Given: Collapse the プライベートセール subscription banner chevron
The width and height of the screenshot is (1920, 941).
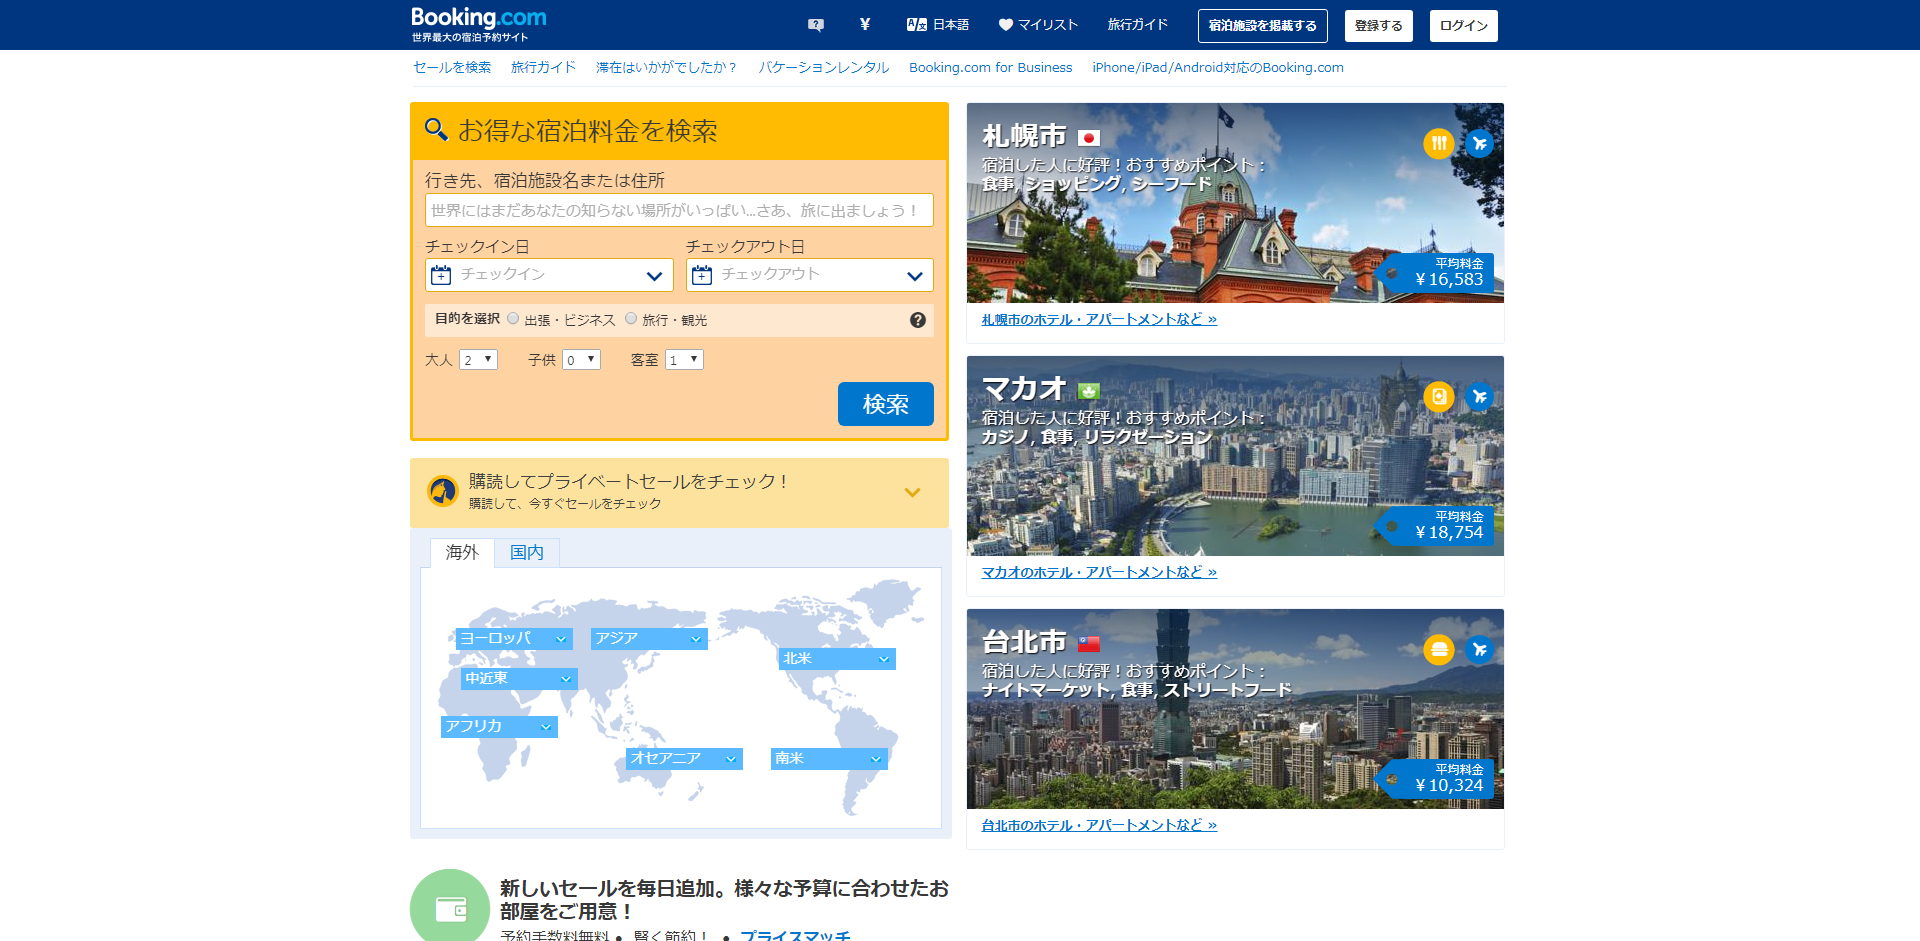Looking at the screenshot, I should pyautogui.click(x=911, y=492).
